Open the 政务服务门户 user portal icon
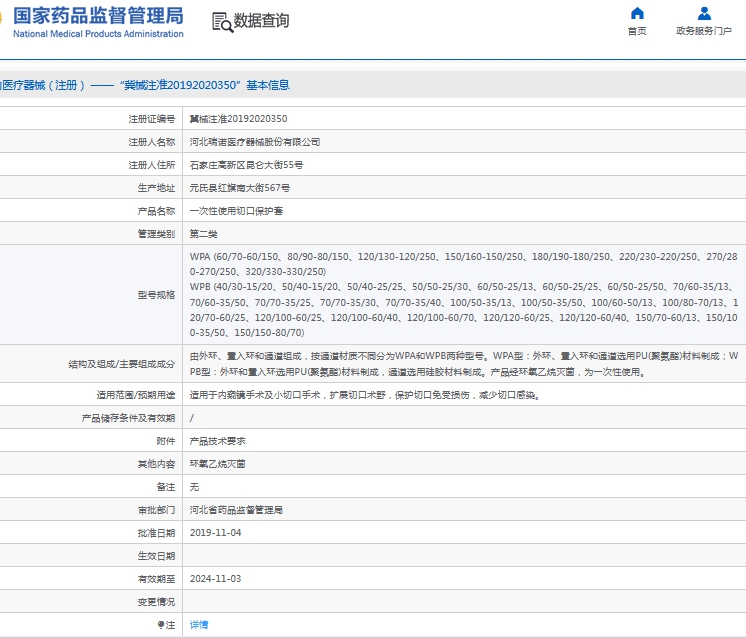 point(704,13)
